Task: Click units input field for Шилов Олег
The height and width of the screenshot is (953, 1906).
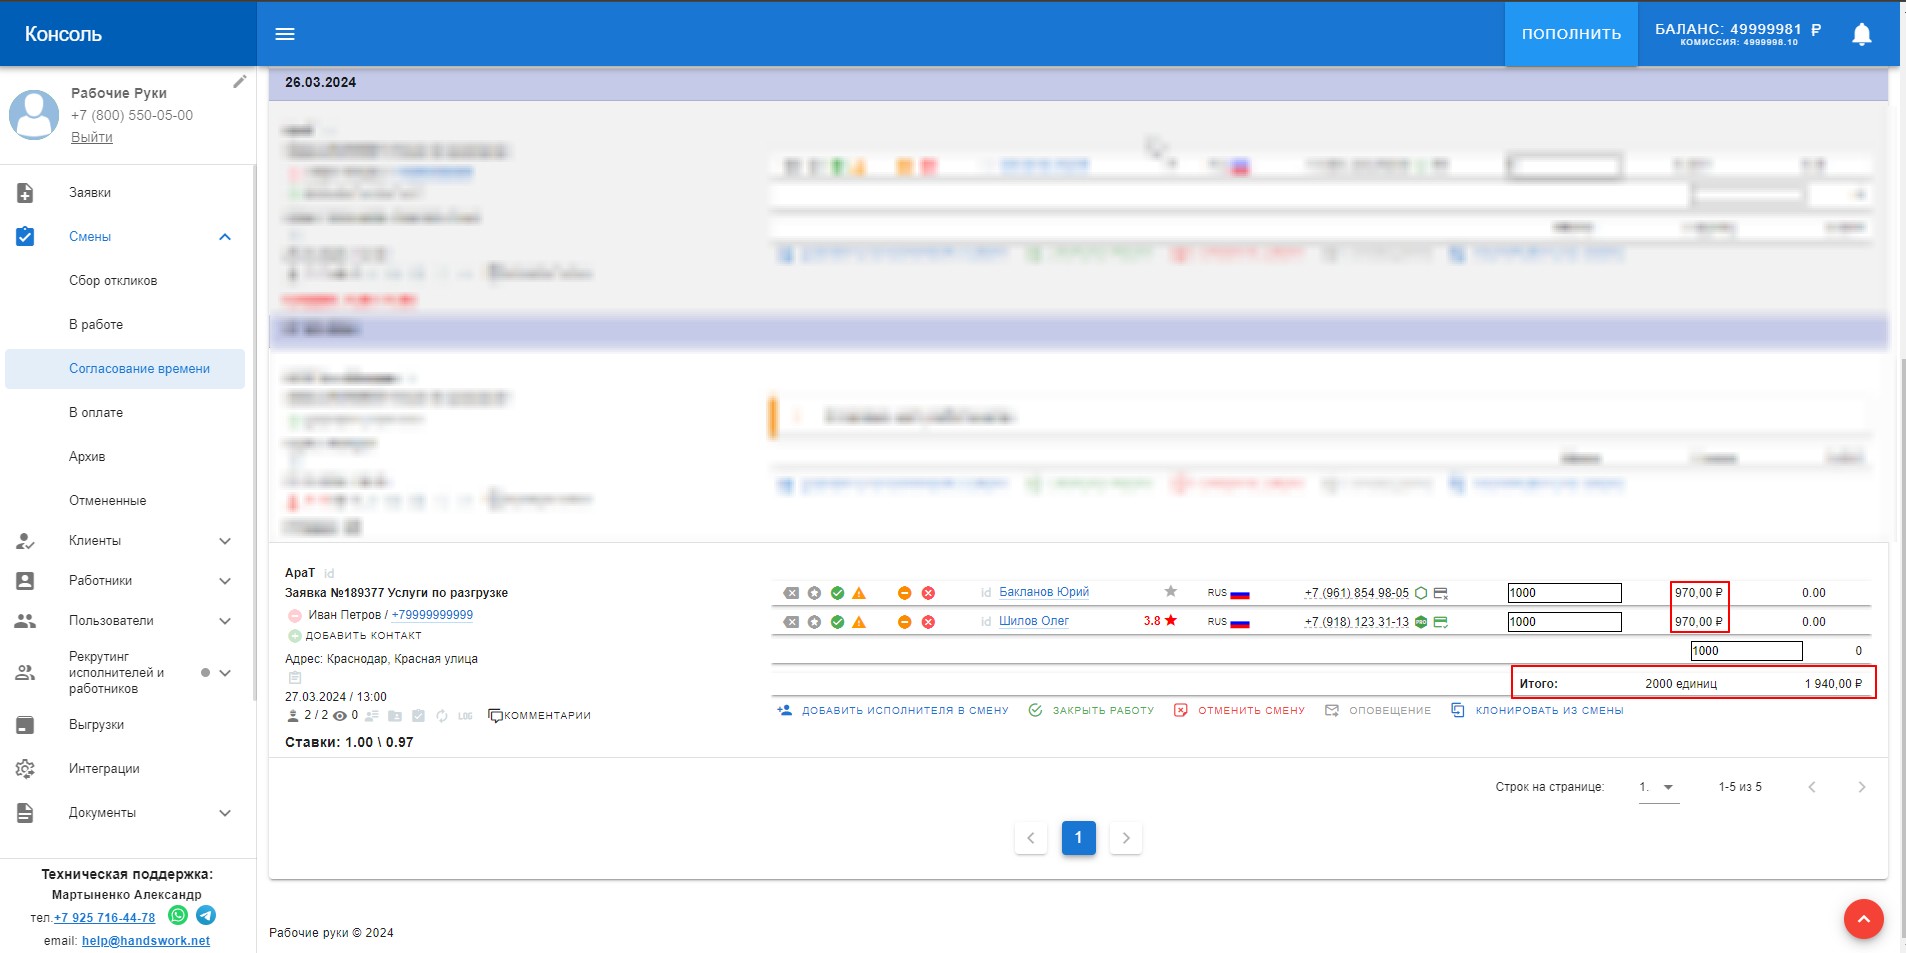Action: [x=1564, y=622]
